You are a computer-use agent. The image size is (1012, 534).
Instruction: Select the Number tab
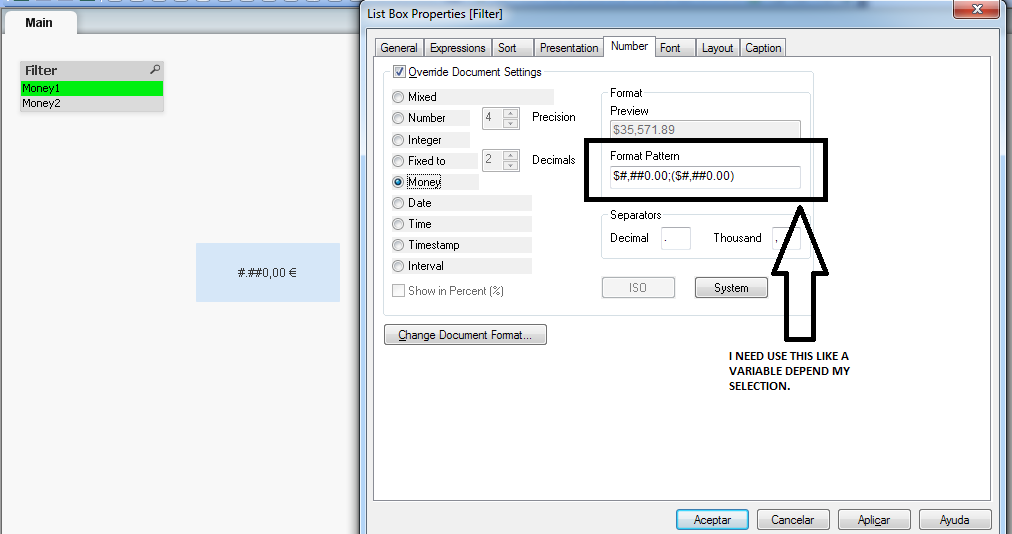click(629, 46)
